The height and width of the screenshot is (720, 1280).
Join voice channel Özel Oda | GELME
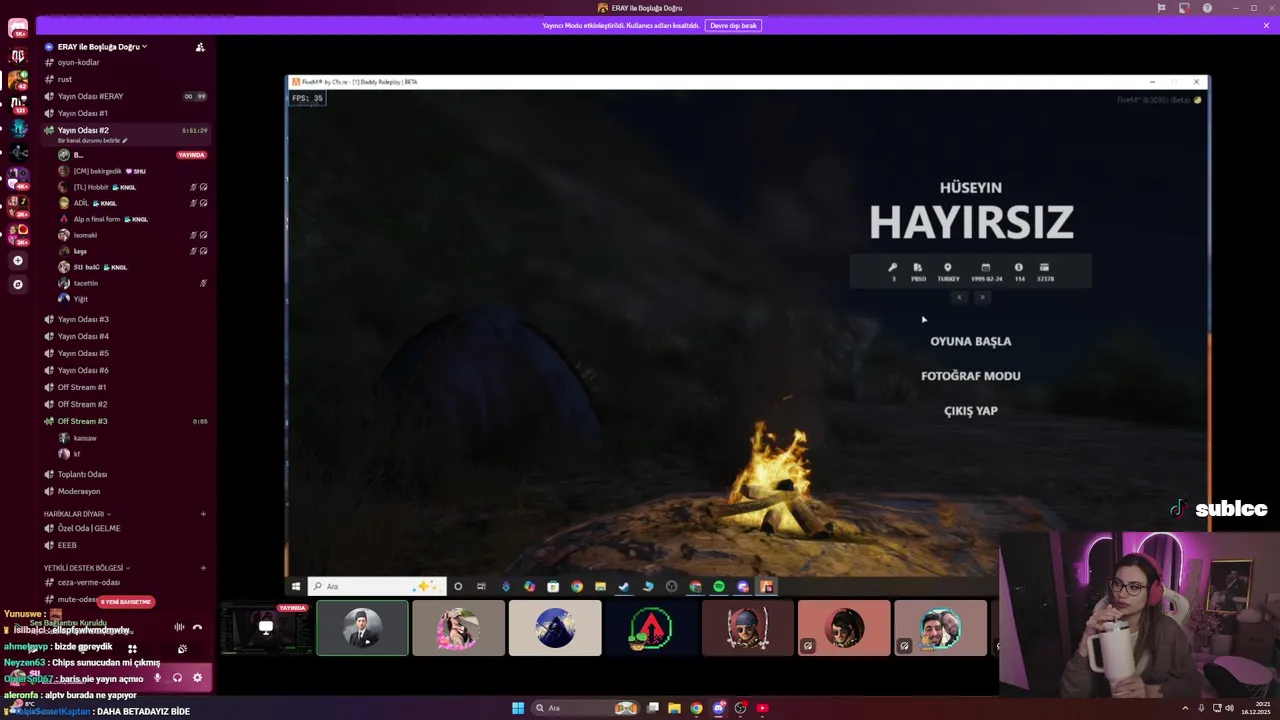click(x=124, y=528)
